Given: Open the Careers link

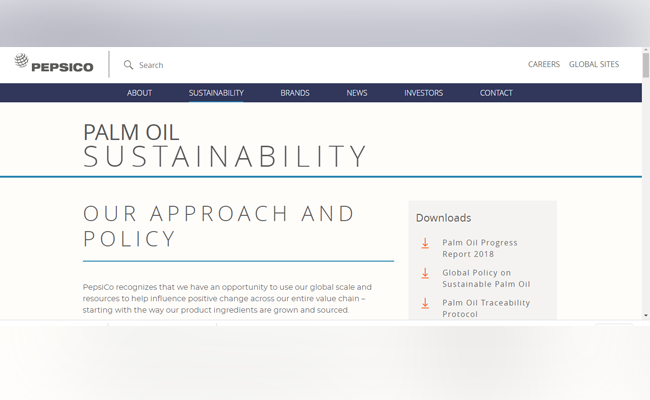Looking at the screenshot, I should coord(543,64).
